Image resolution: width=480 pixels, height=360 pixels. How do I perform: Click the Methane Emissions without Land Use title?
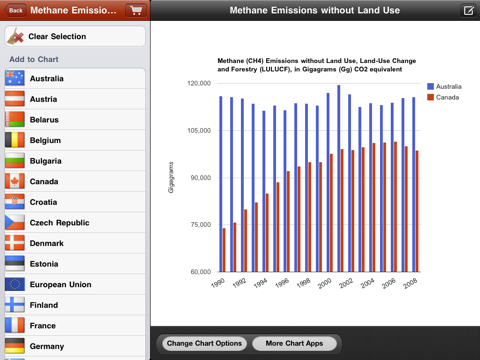[315, 10]
